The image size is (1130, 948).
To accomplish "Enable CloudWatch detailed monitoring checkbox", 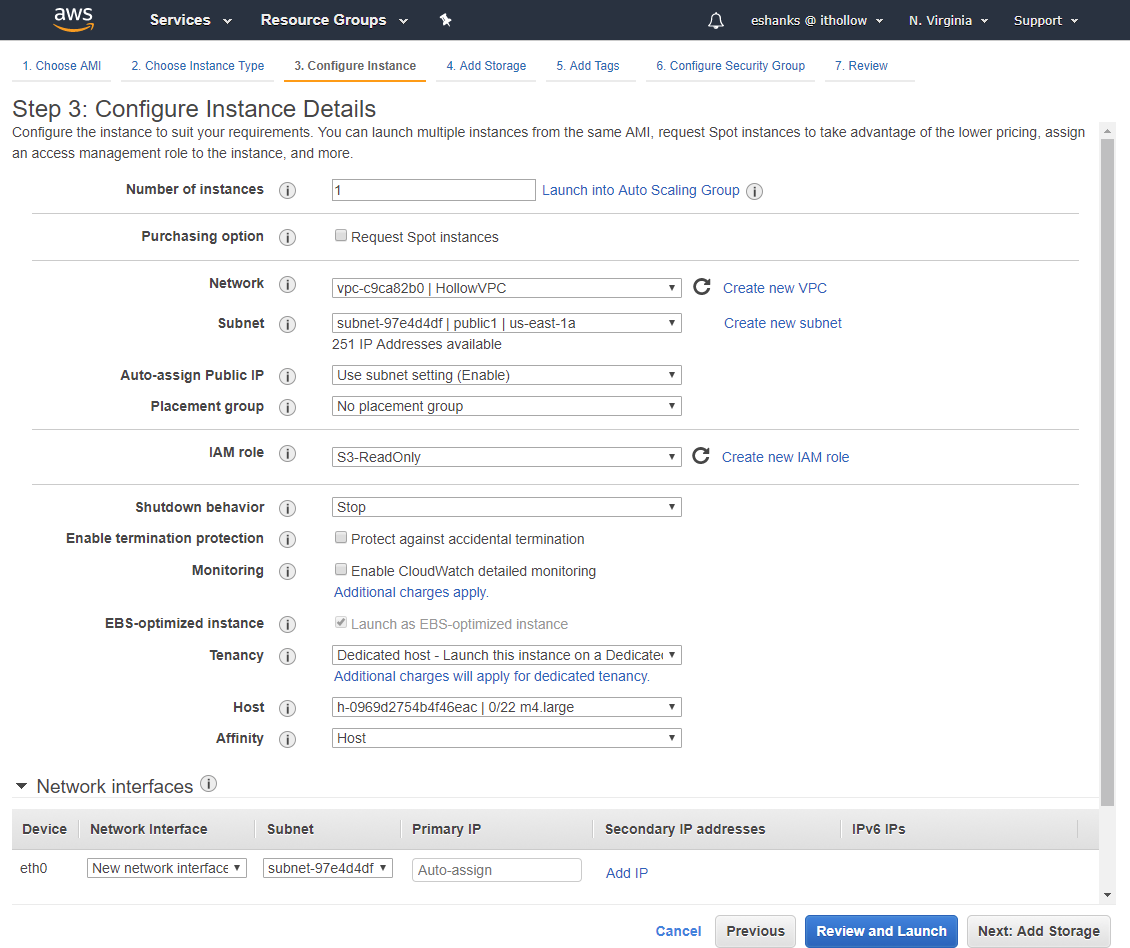I will pos(341,570).
